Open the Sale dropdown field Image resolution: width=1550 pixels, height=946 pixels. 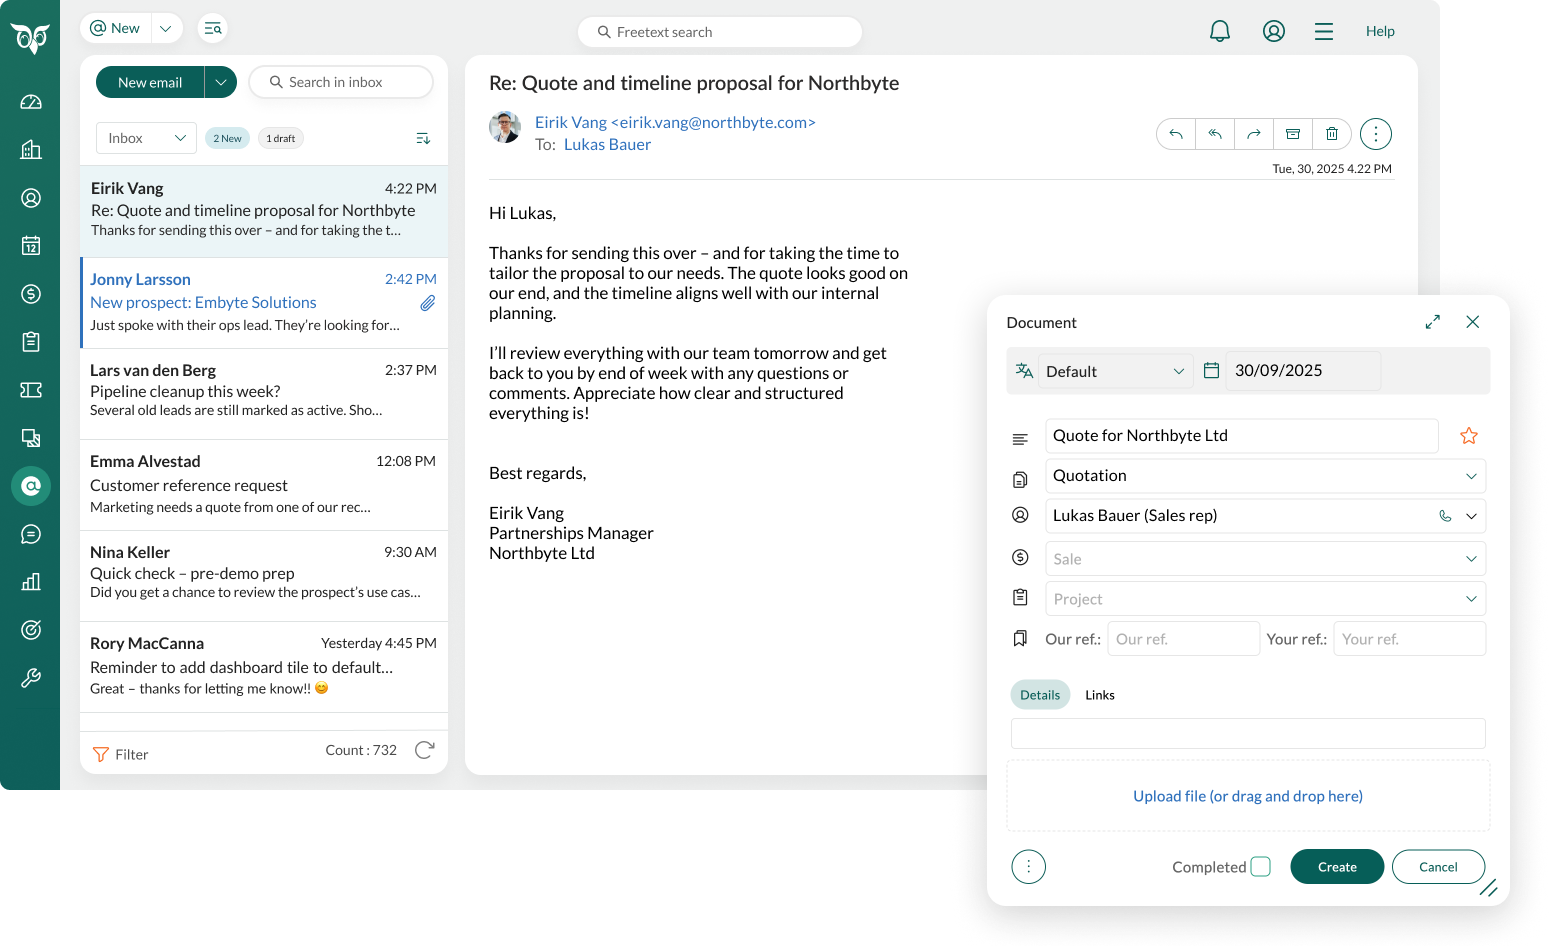(x=1265, y=559)
